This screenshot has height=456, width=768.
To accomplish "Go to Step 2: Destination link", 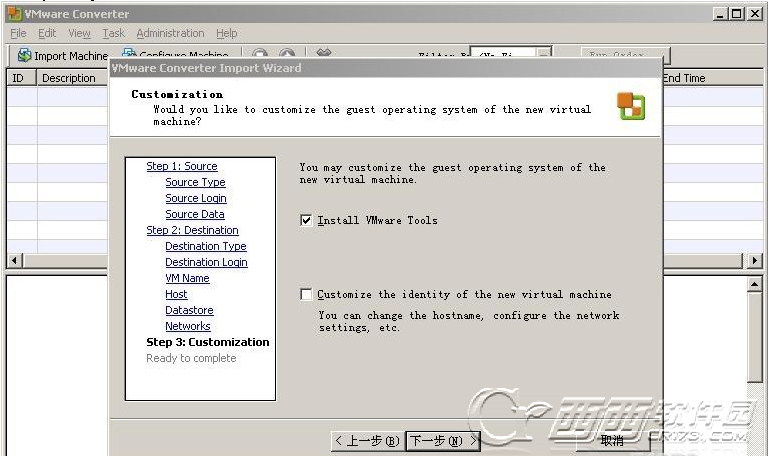I will point(192,230).
